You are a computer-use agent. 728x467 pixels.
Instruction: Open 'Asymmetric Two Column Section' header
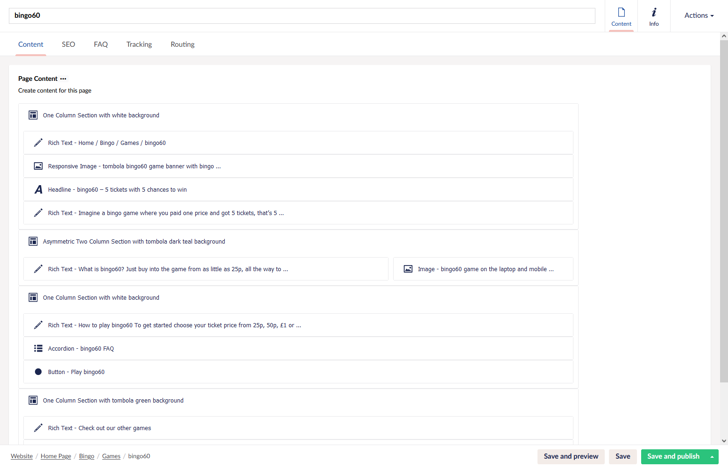click(299, 241)
